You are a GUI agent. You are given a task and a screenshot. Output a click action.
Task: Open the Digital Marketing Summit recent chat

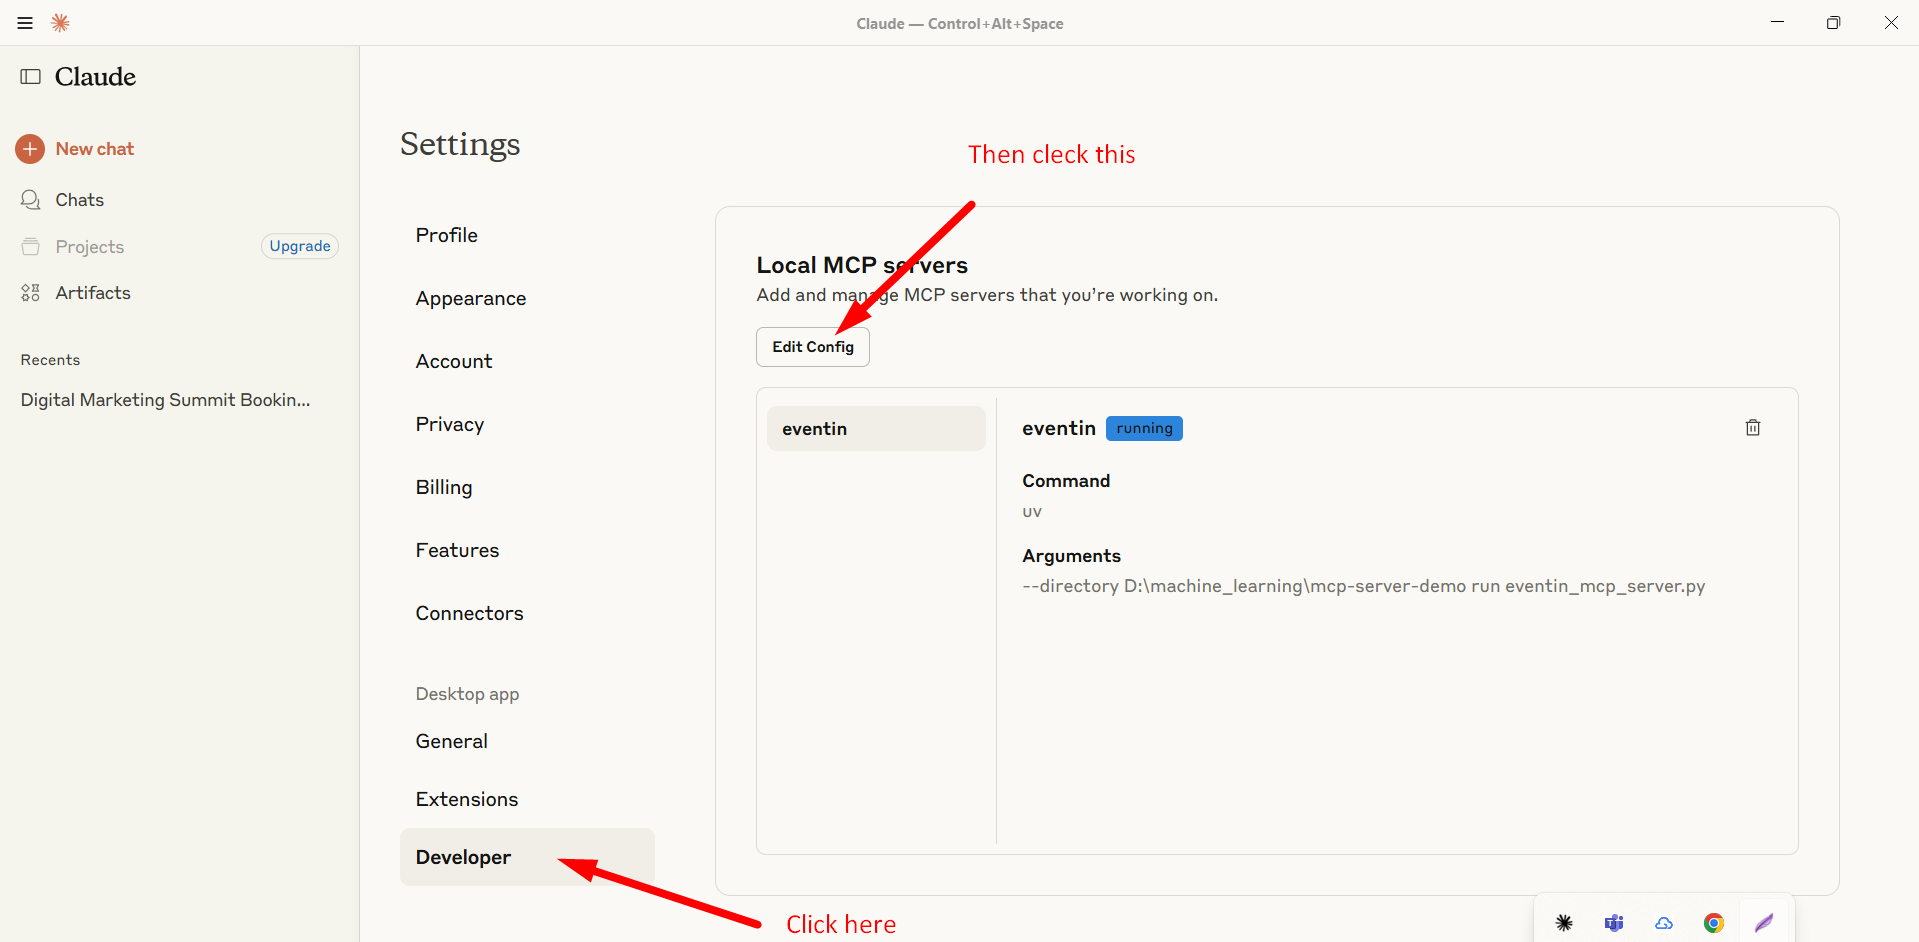click(166, 400)
